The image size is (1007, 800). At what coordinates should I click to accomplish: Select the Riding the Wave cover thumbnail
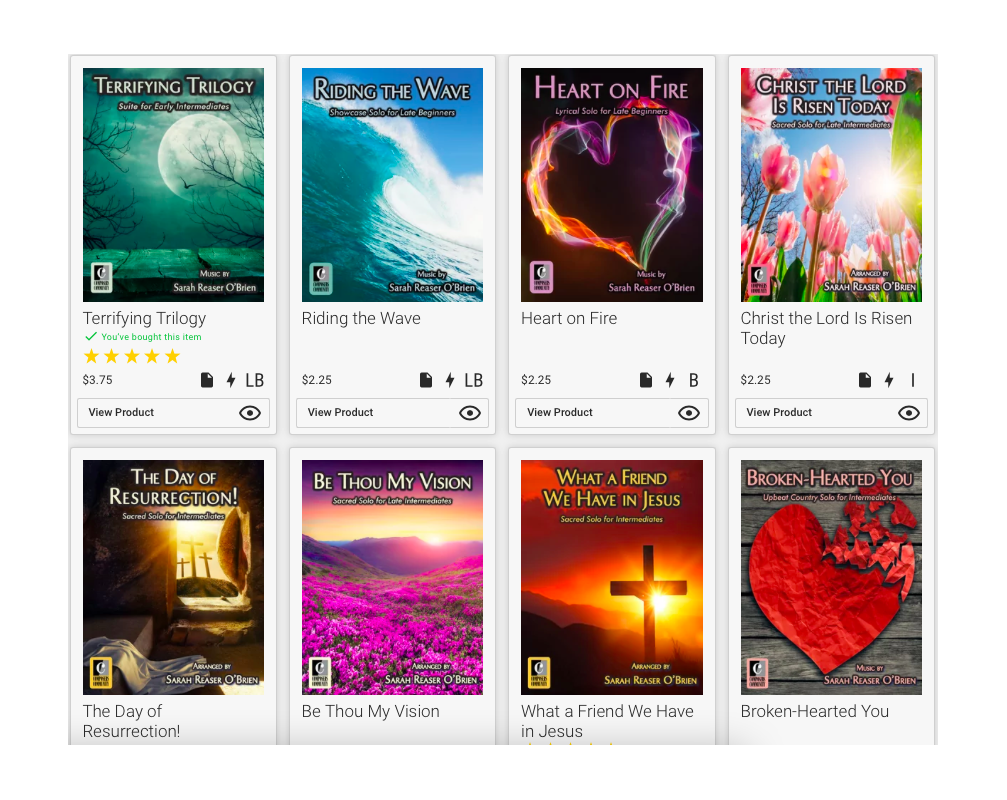click(392, 185)
